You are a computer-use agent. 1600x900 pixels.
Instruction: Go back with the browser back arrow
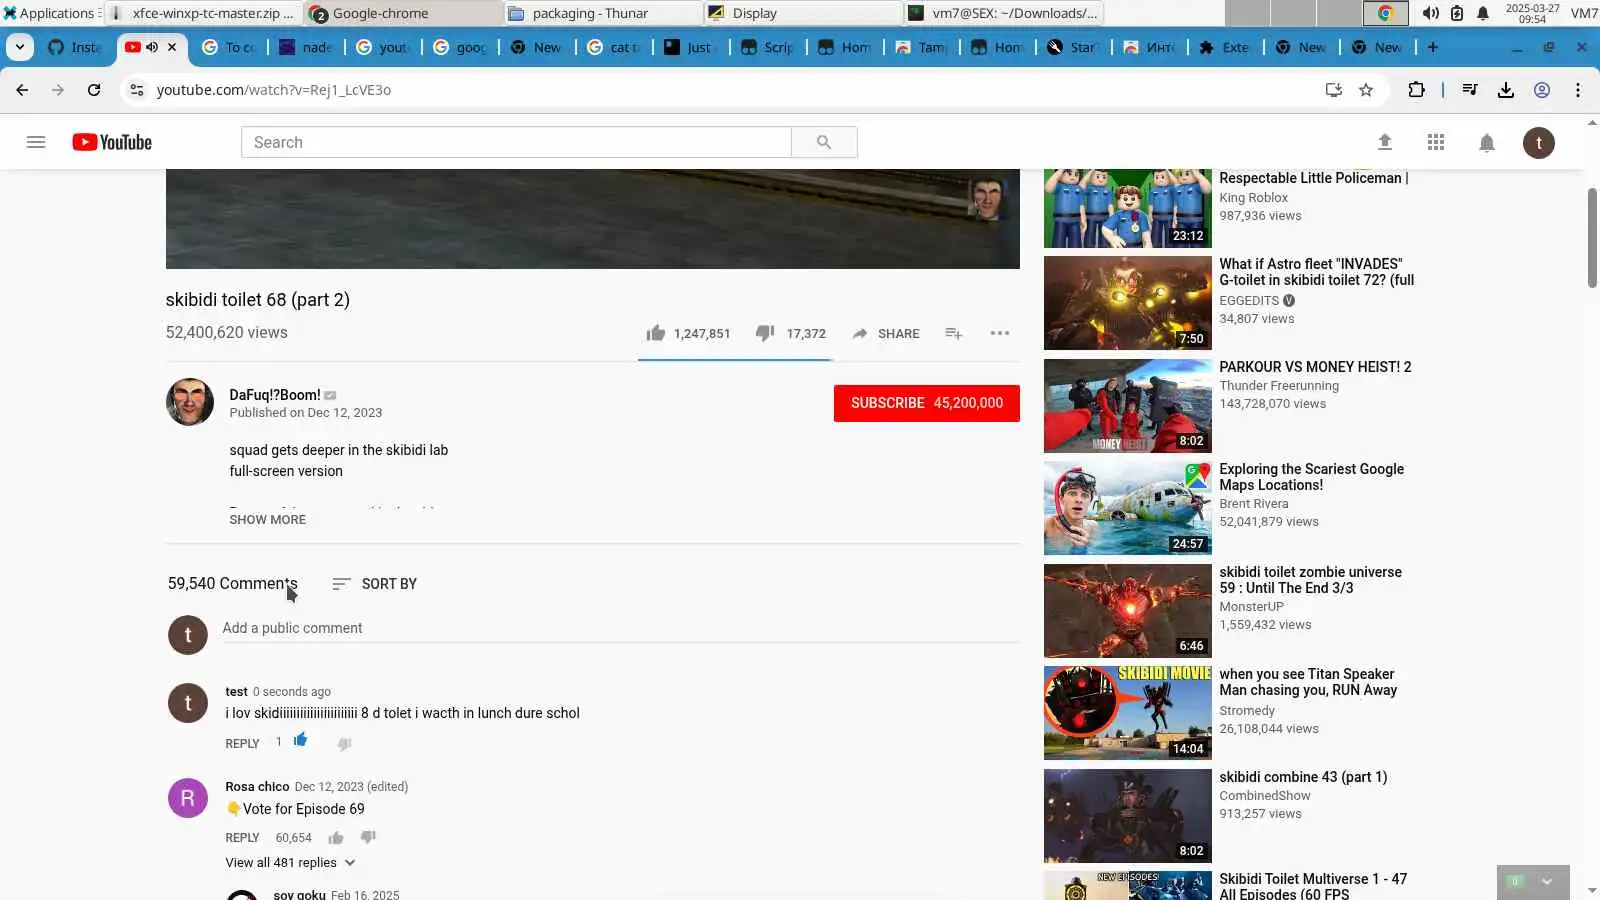tap(22, 90)
